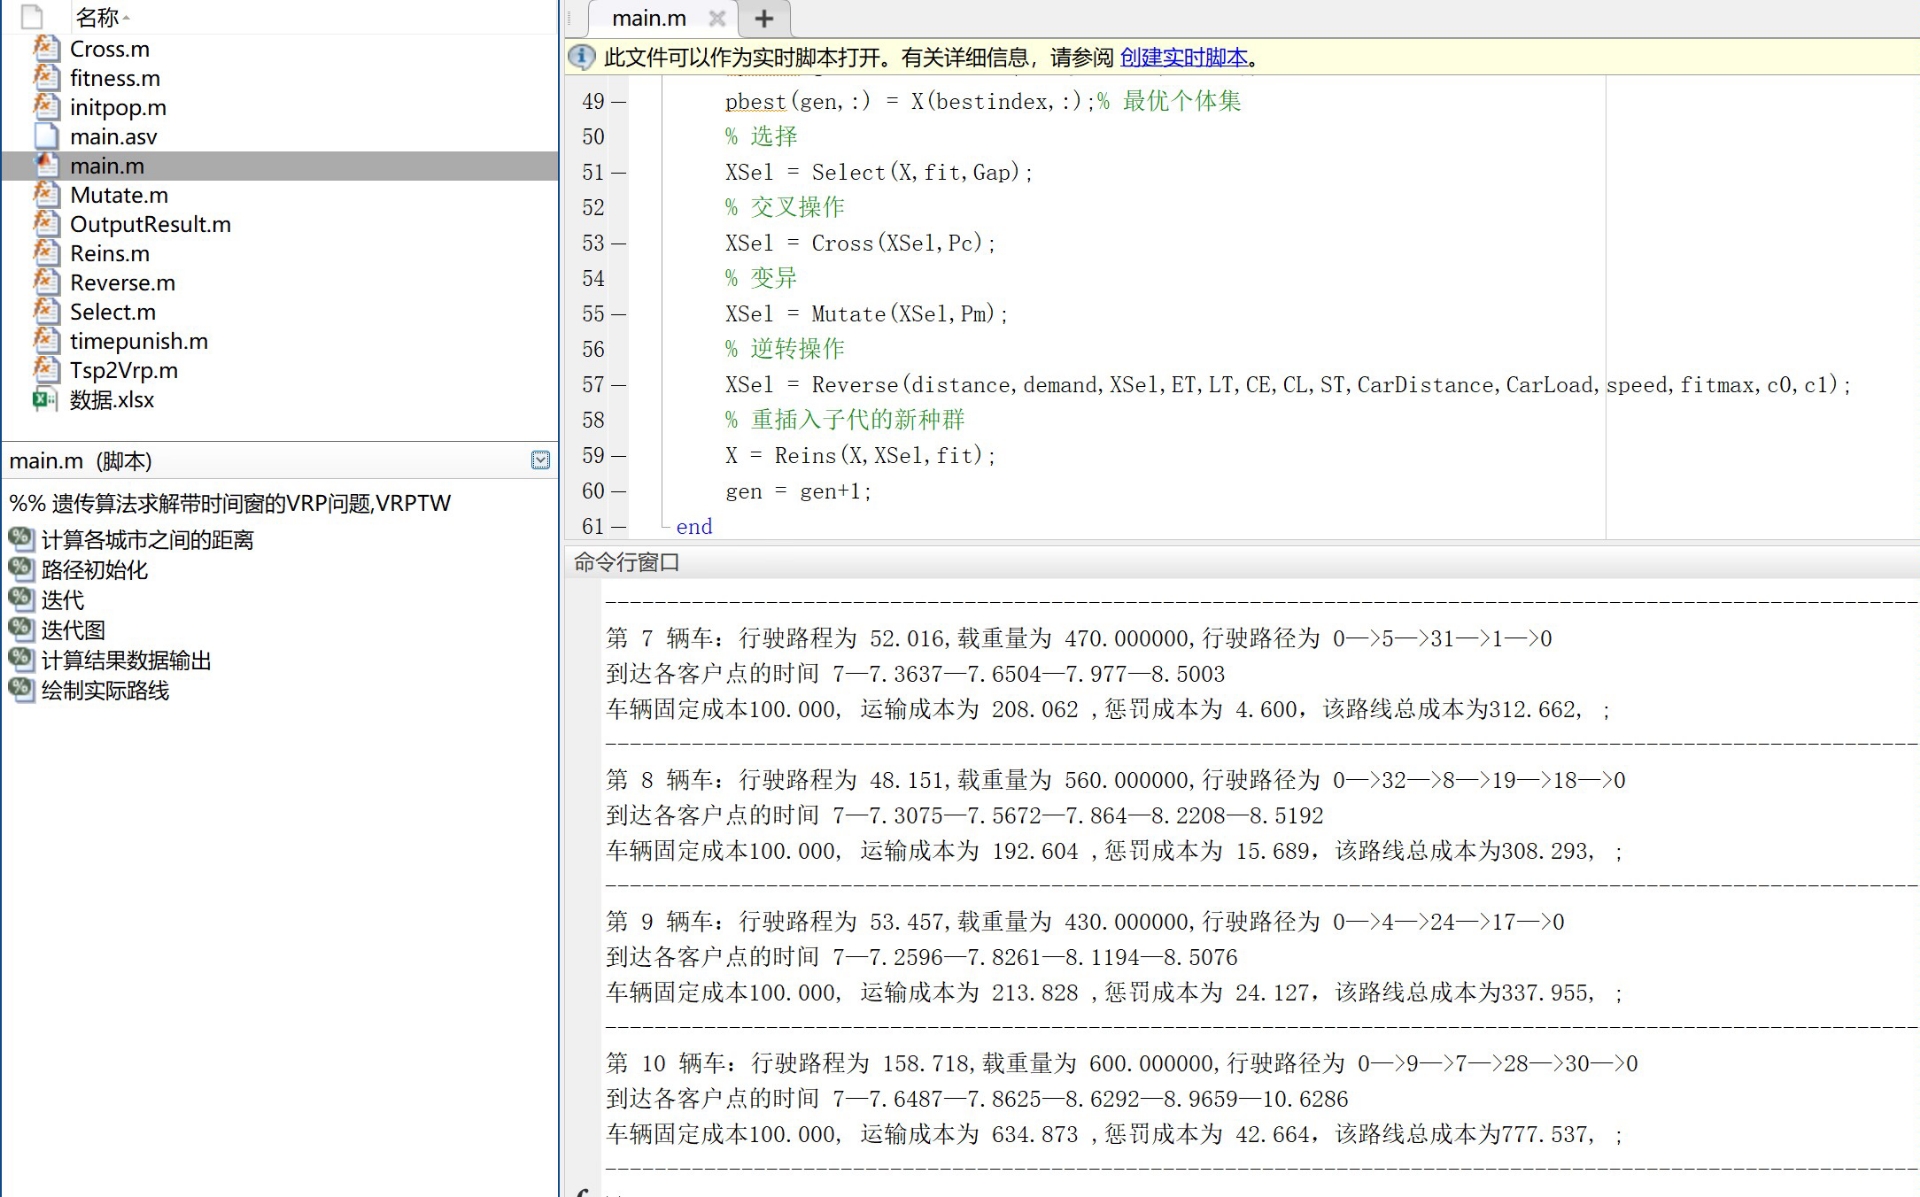Jump to section 计算各城市之间的距离
Screen dimensions: 1920x1197
coord(147,540)
